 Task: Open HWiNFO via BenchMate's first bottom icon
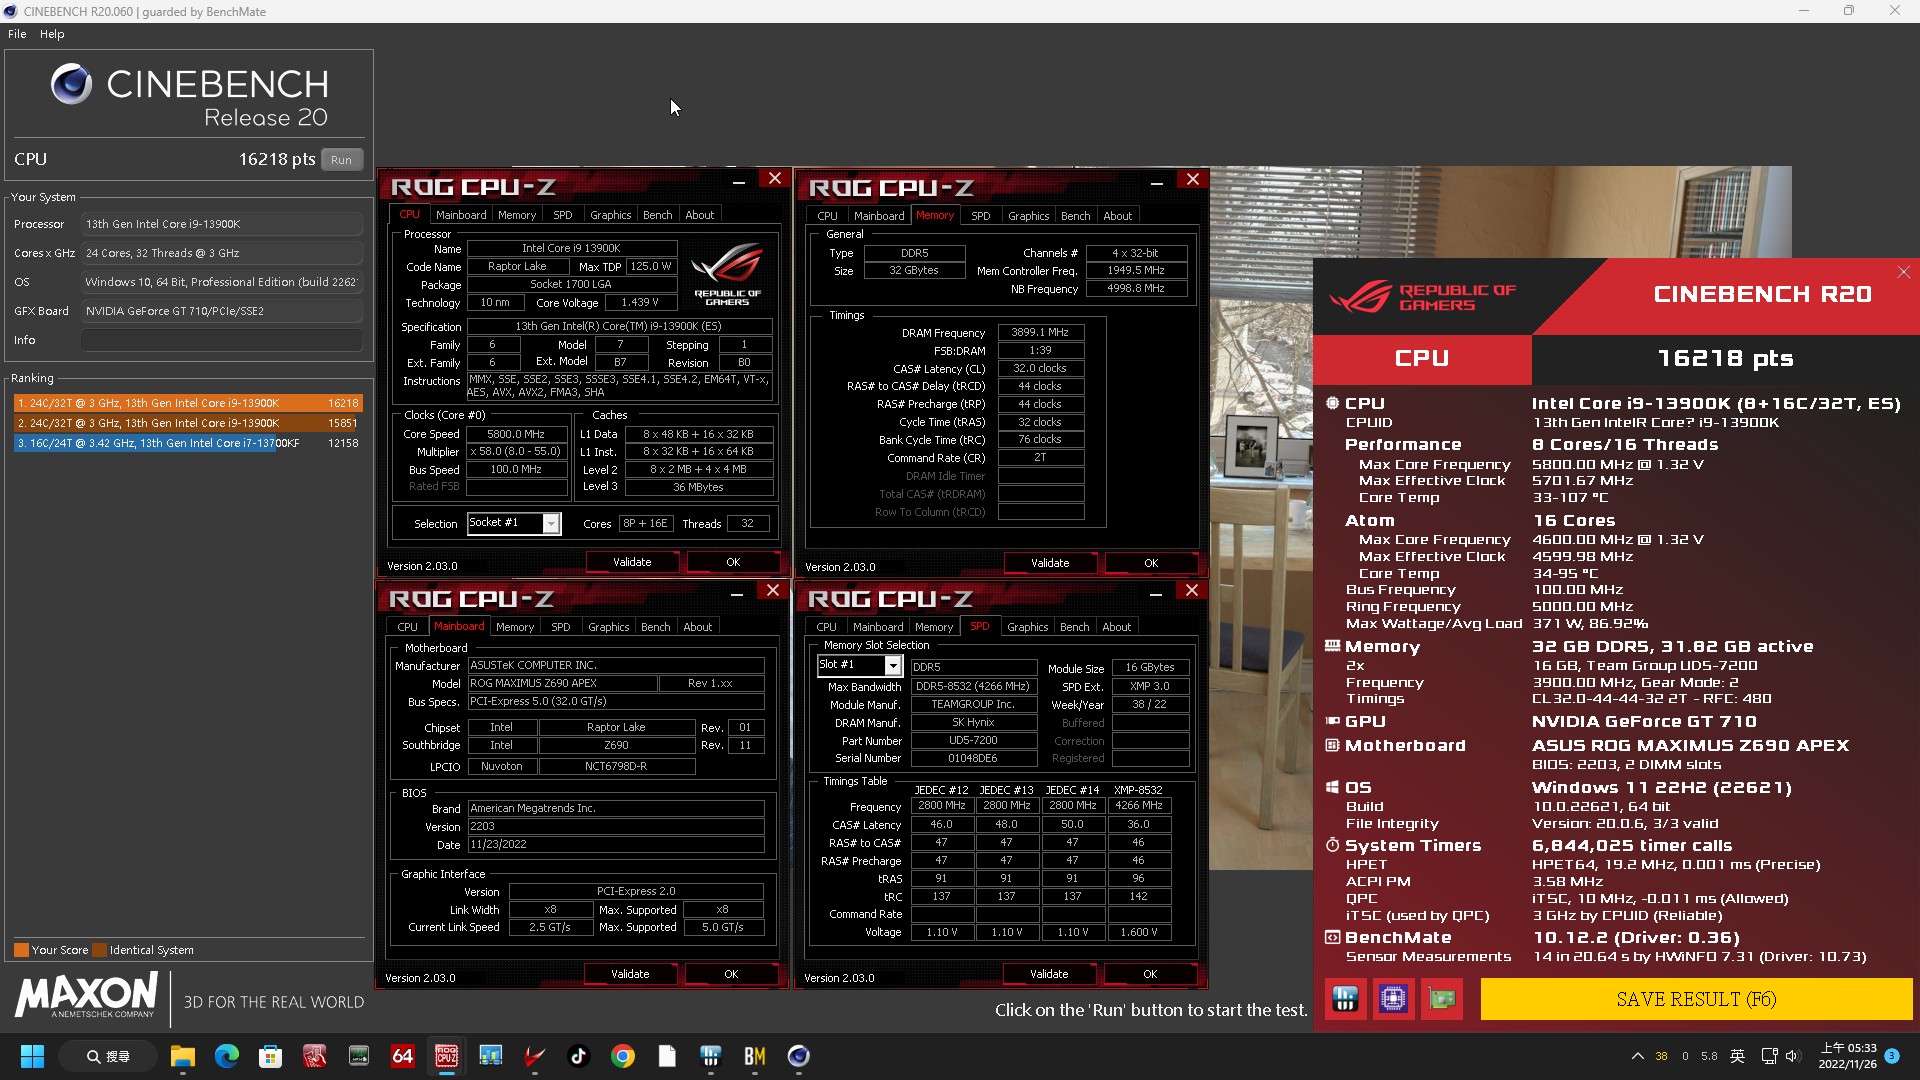pyautogui.click(x=1345, y=999)
